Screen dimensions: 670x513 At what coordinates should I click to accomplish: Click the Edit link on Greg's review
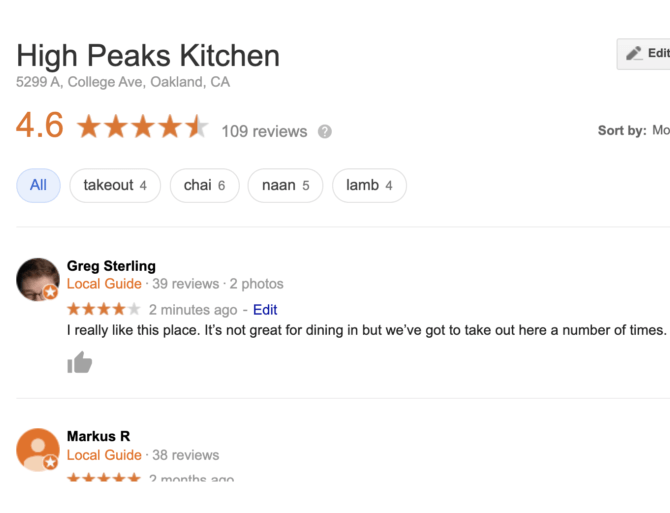tap(265, 310)
